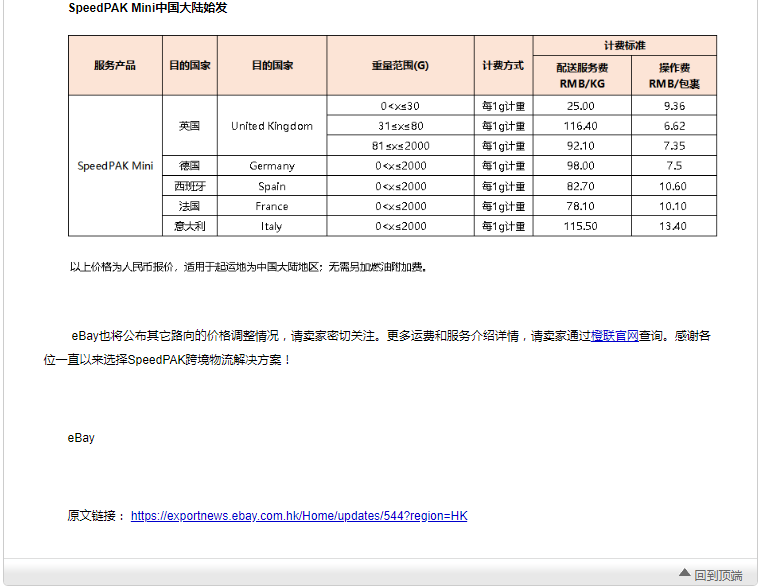
Task: Click the 服务产品 column header
Action: pos(115,65)
